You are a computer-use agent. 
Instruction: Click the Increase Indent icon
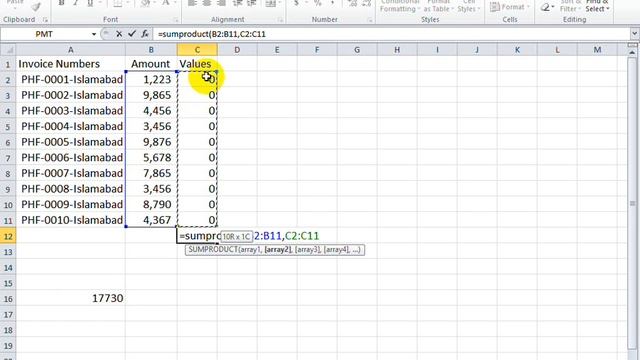point(252,3)
